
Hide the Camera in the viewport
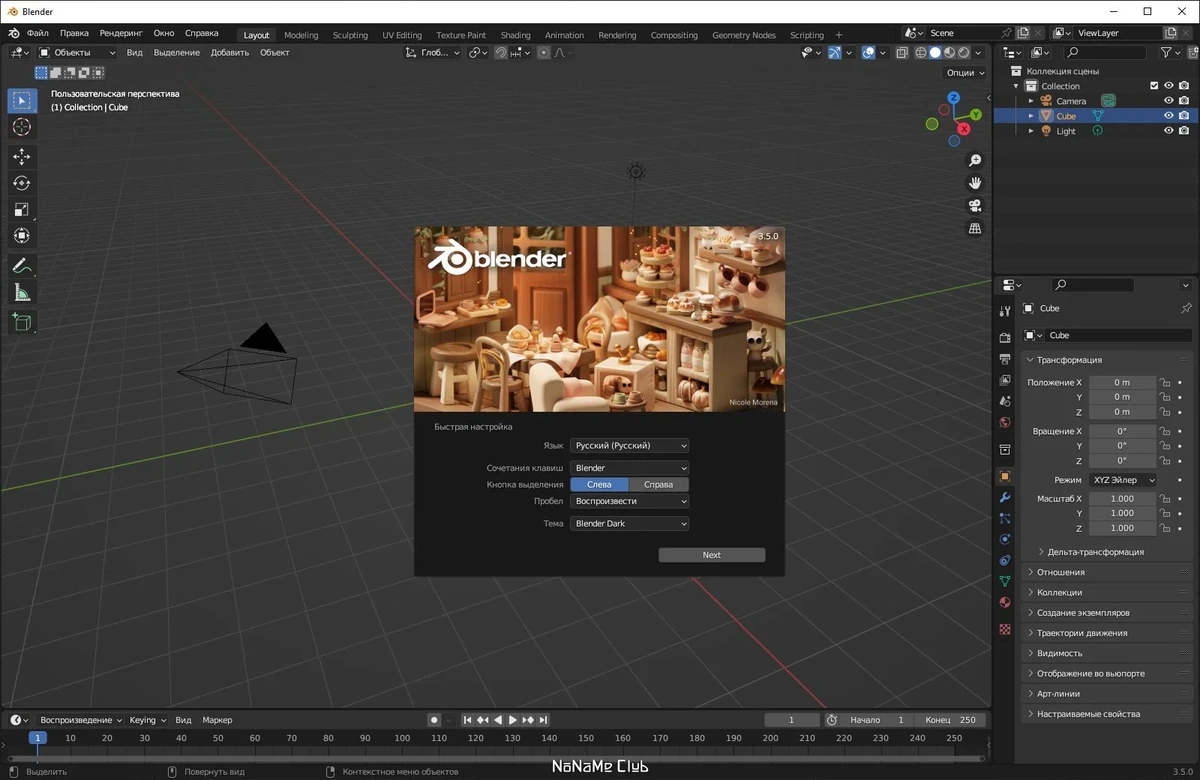[1168, 101]
